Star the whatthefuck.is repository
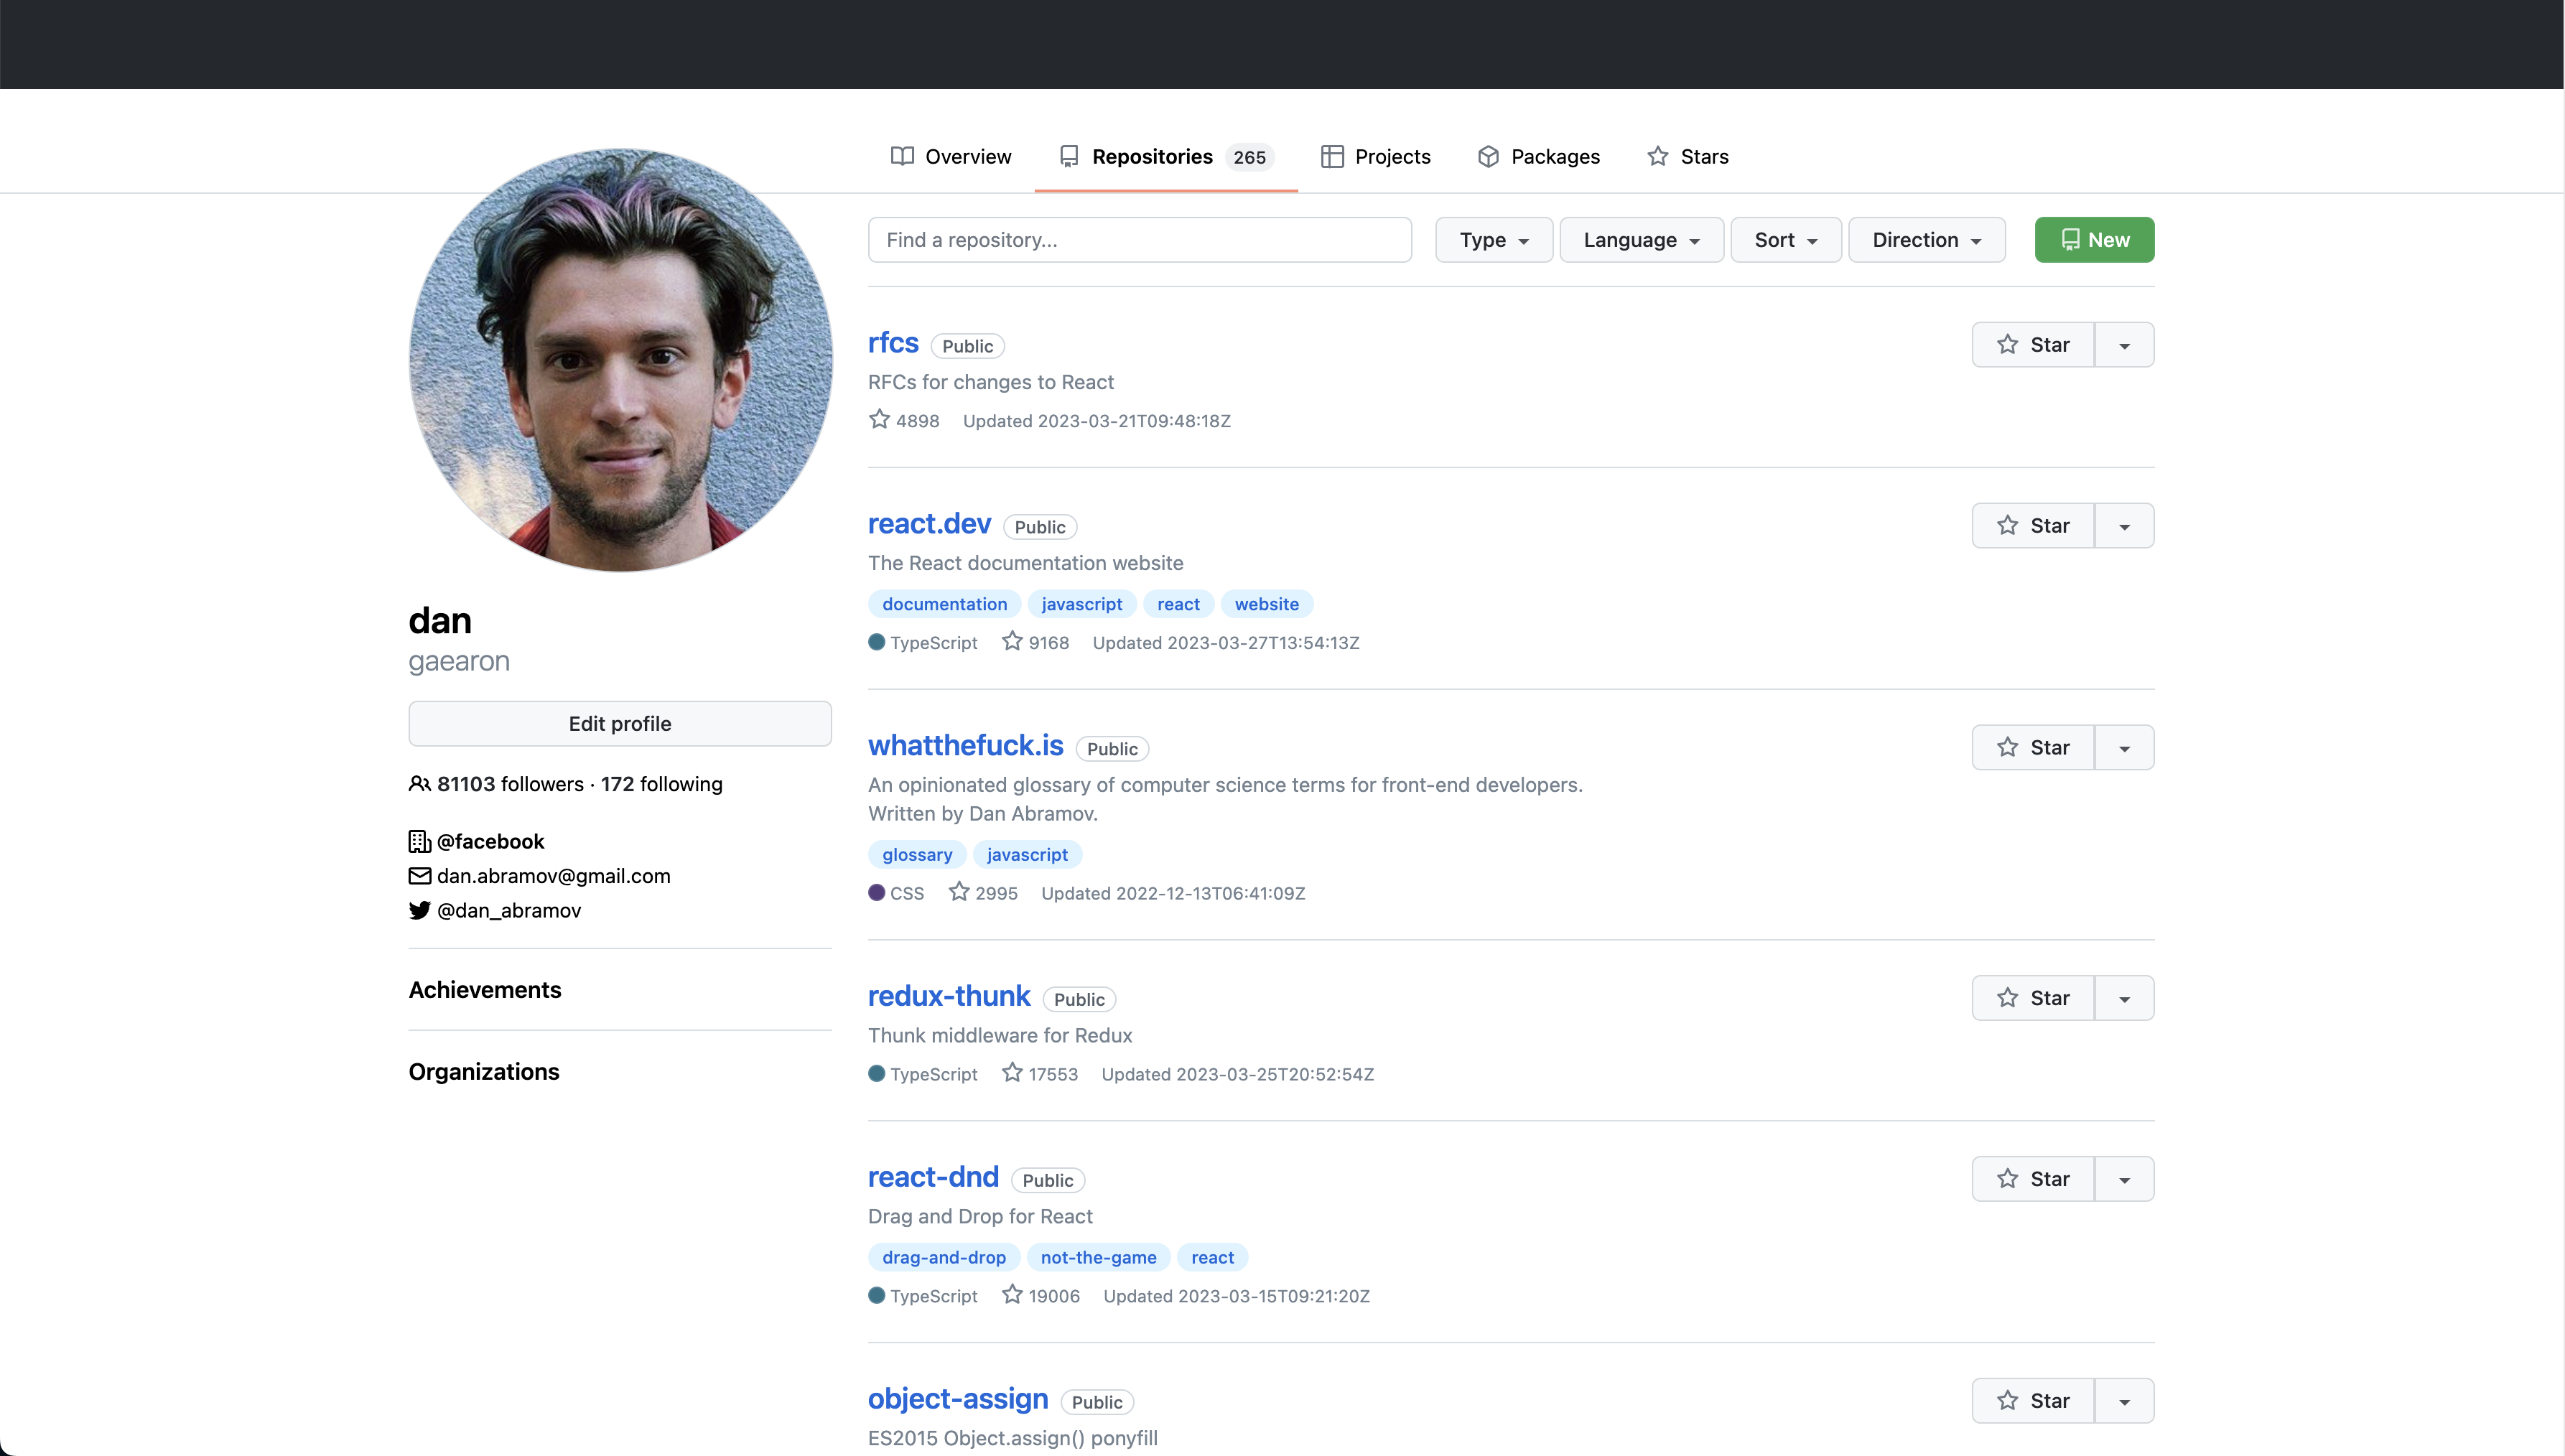 (x=2033, y=748)
